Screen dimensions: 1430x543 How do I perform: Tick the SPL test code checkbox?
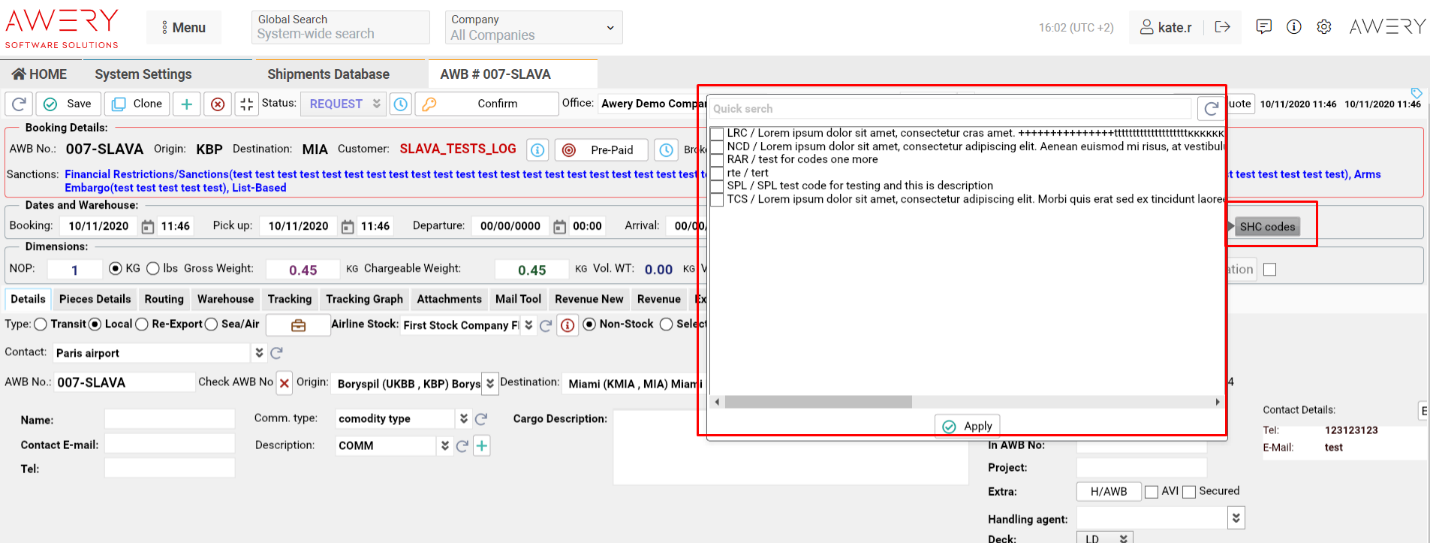click(x=717, y=186)
